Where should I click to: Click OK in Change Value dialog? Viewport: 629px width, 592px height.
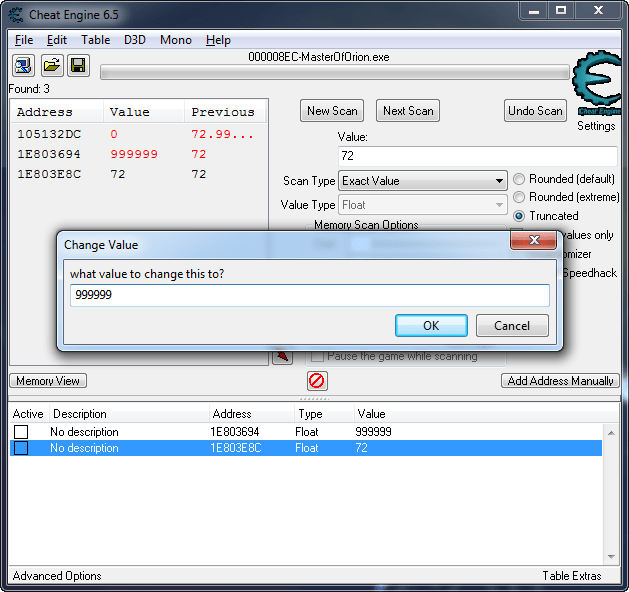431,325
